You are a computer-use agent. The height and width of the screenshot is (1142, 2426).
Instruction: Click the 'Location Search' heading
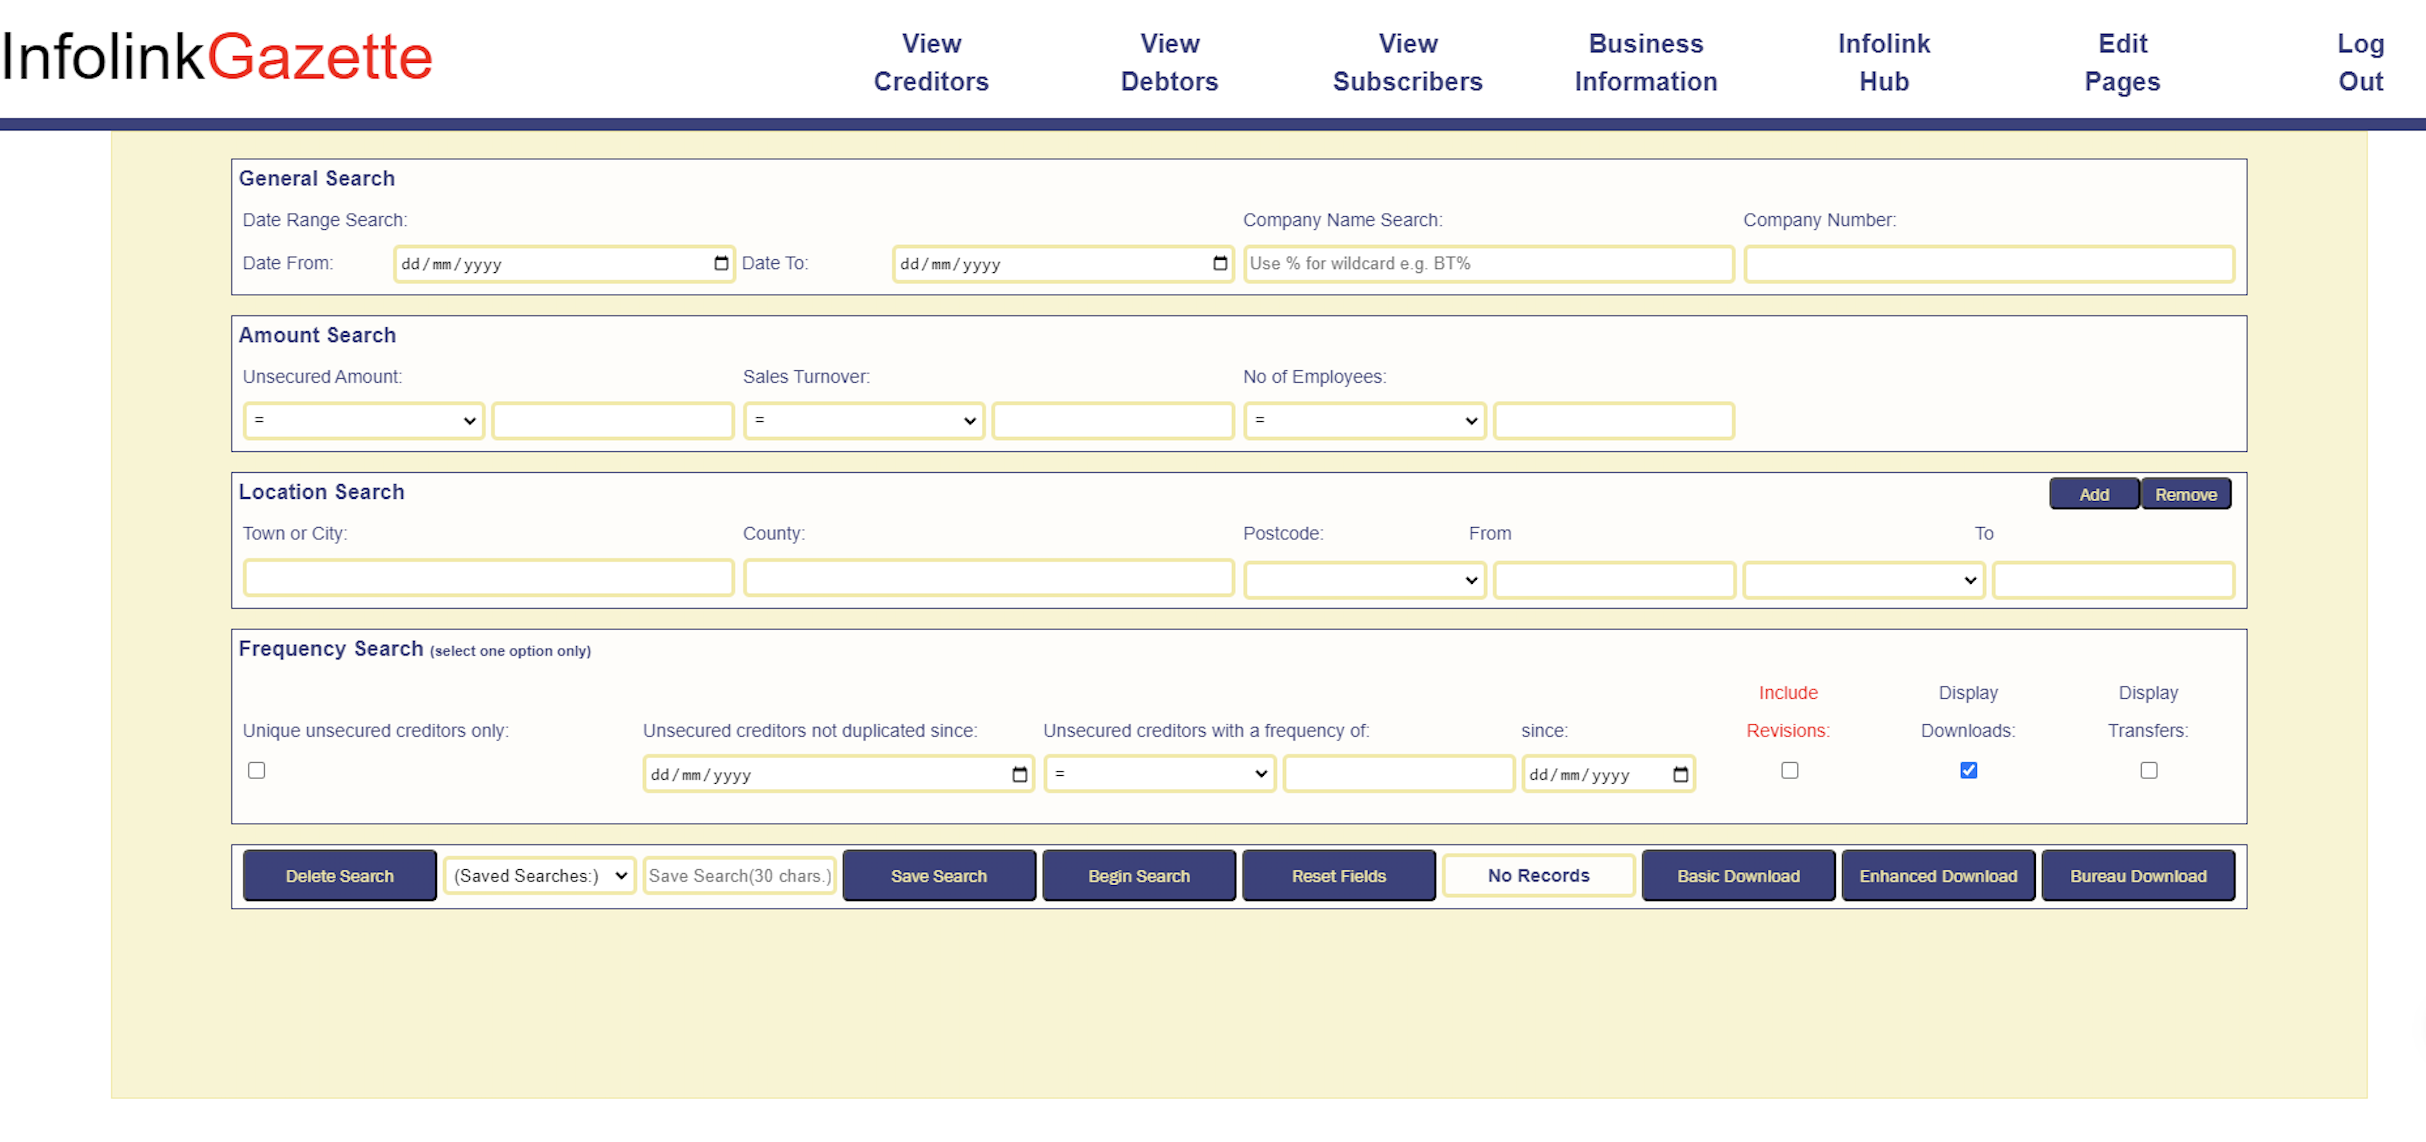click(321, 492)
